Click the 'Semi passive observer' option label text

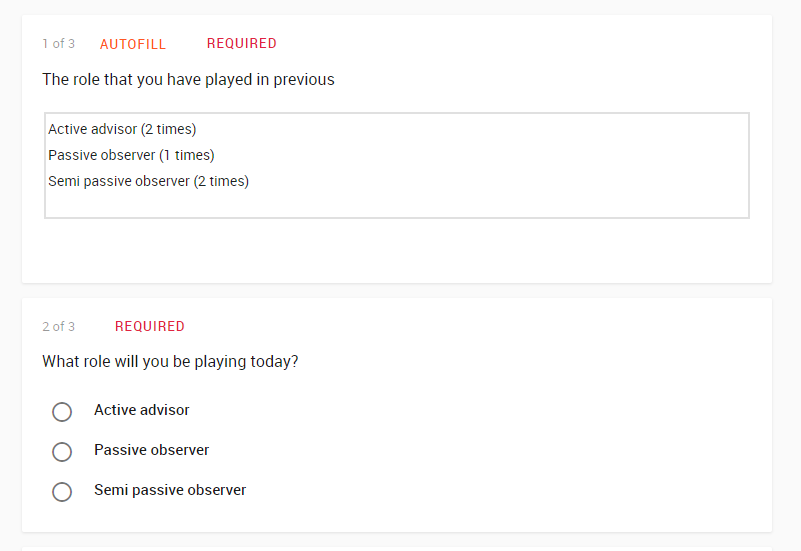(x=170, y=490)
